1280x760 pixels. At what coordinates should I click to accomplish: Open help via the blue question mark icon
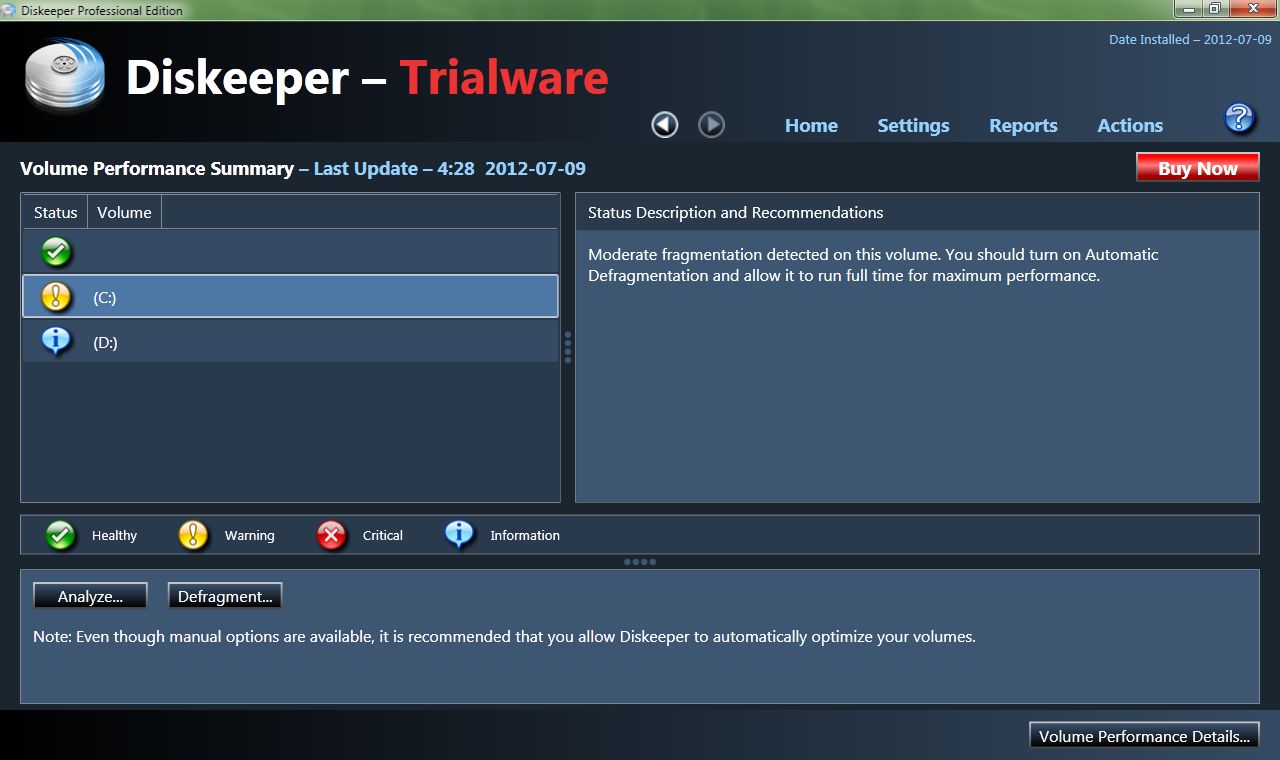[1239, 118]
